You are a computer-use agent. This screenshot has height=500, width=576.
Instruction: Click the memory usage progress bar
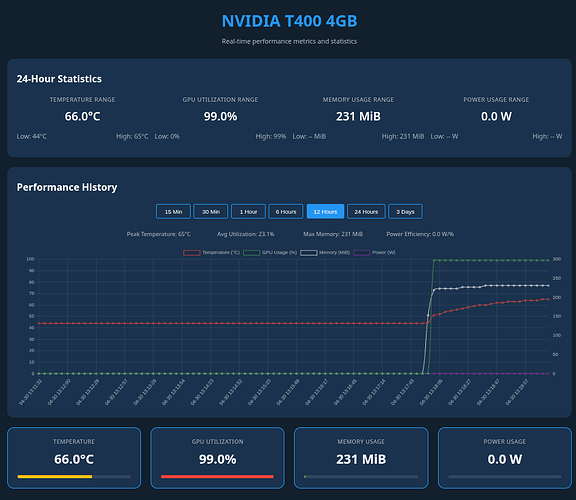(x=361, y=476)
